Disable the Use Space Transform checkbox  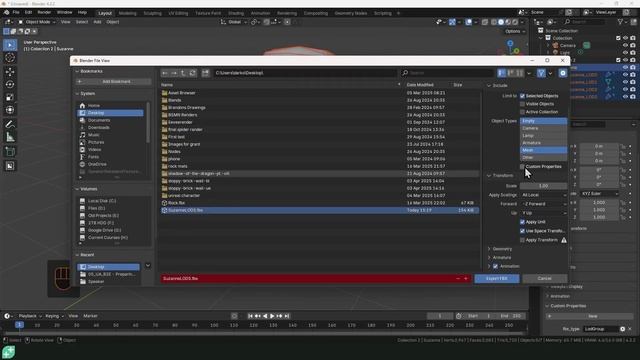point(522,231)
